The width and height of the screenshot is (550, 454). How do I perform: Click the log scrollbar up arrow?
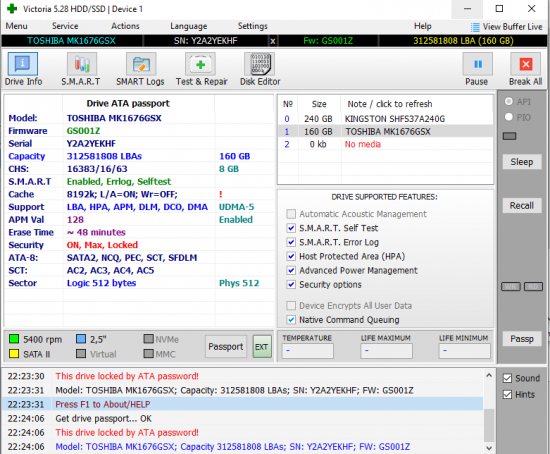point(489,375)
